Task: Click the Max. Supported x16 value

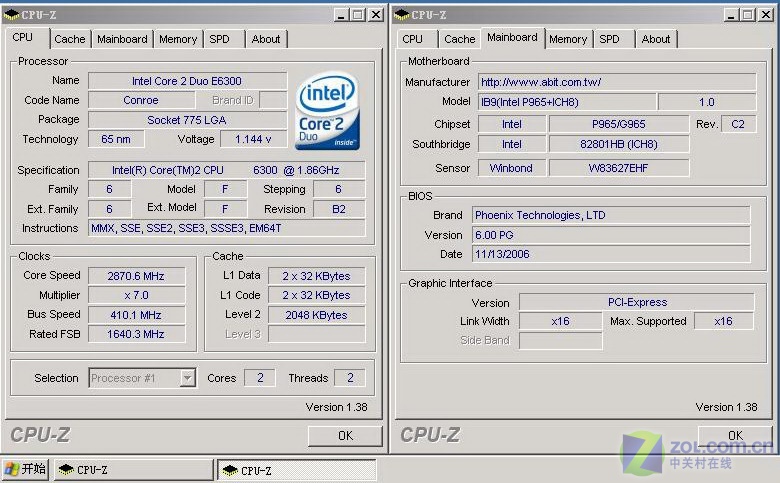Action: (724, 321)
